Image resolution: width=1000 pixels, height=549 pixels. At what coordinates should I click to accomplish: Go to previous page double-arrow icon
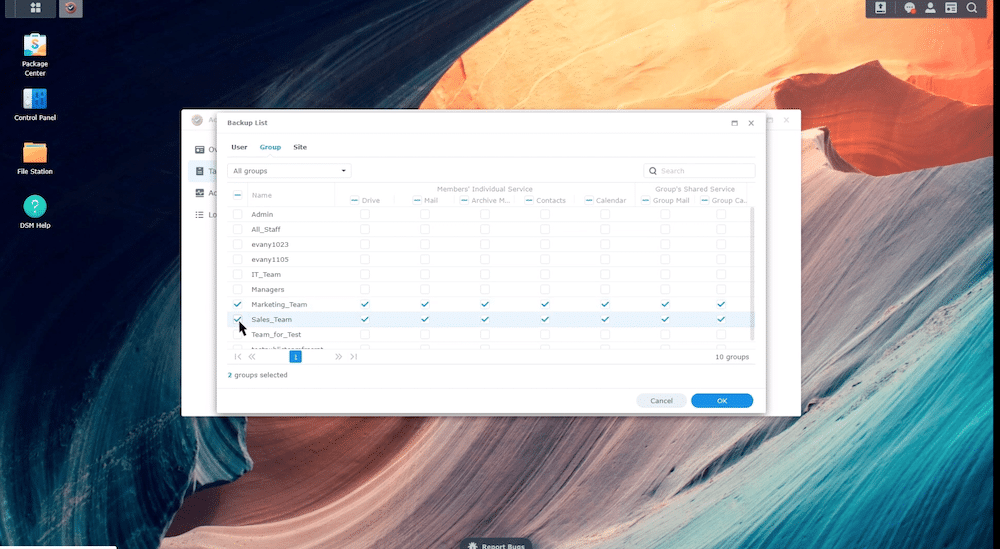tap(252, 356)
